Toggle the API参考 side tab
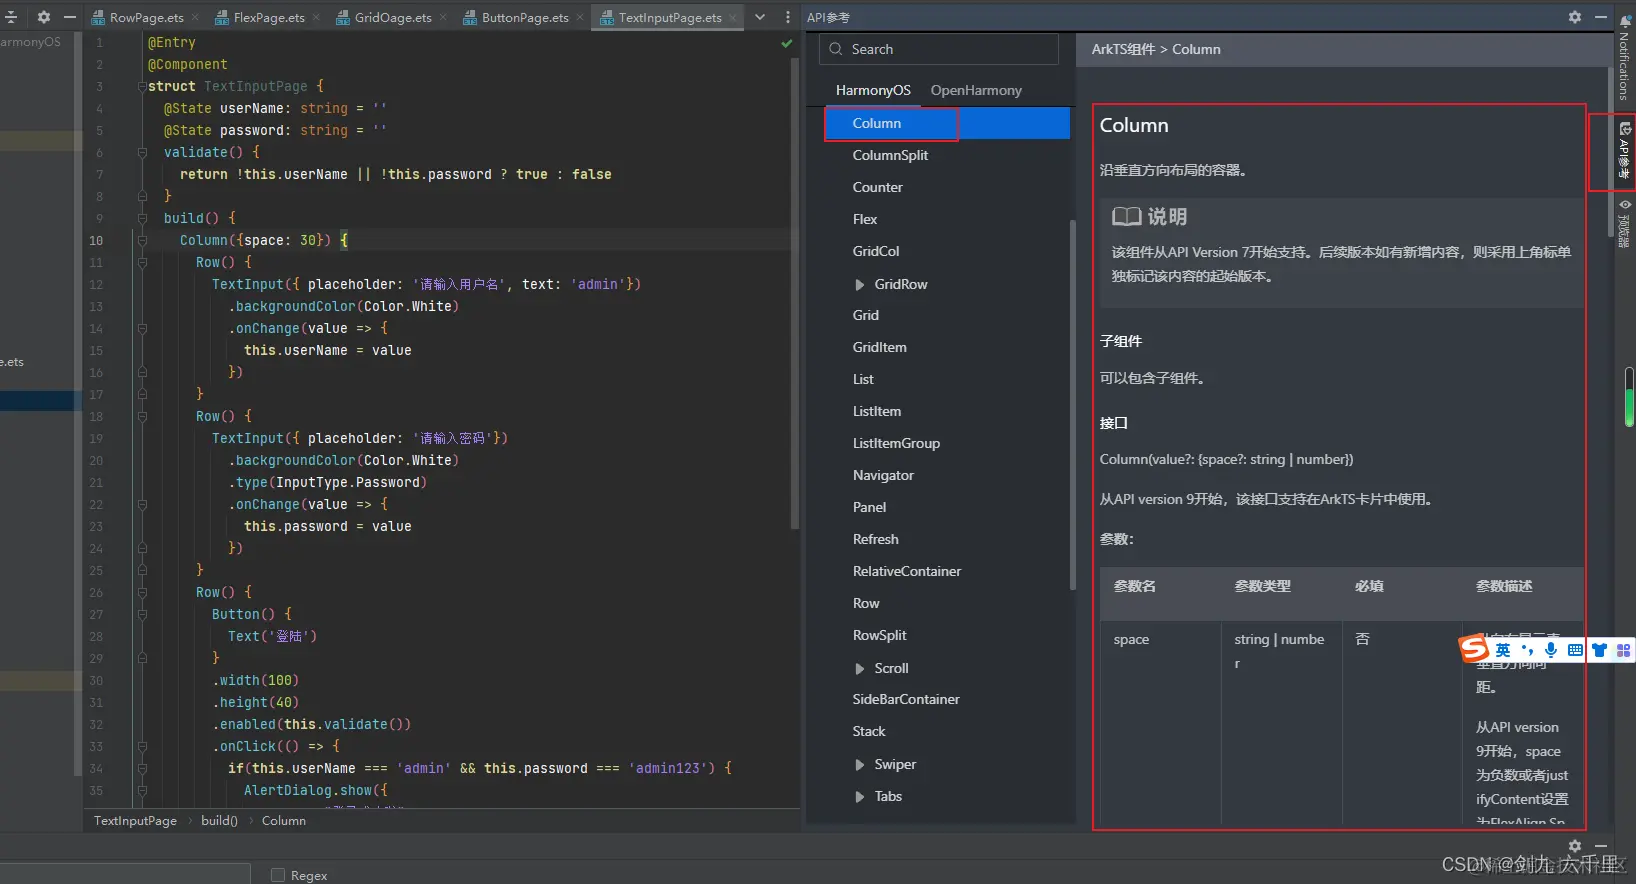 1625,150
